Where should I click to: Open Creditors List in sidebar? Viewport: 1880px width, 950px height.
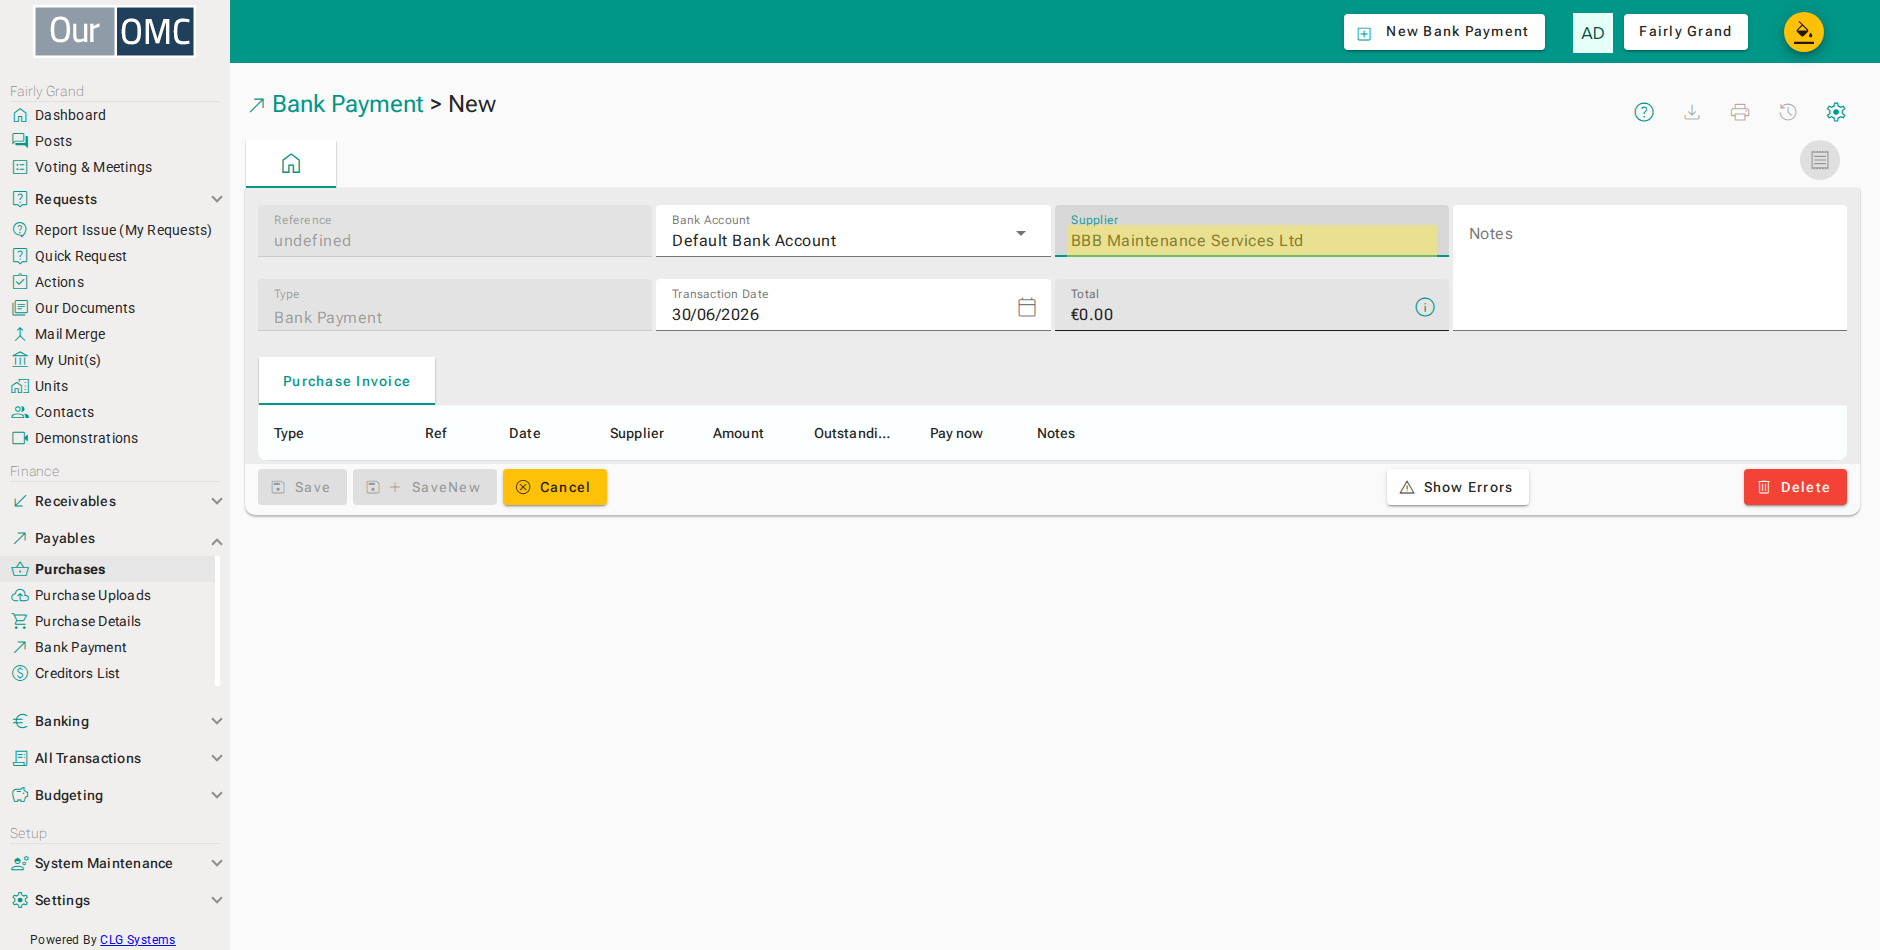pyautogui.click(x=77, y=673)
